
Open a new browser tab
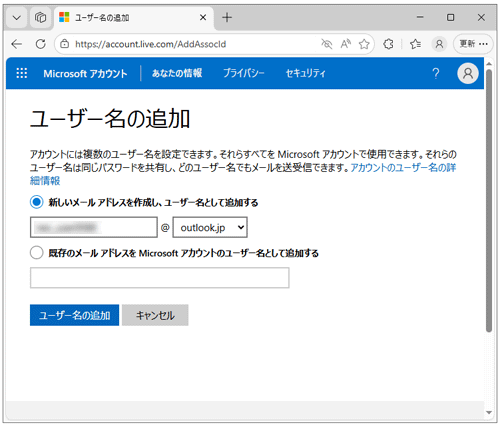[x=227, y=17]
